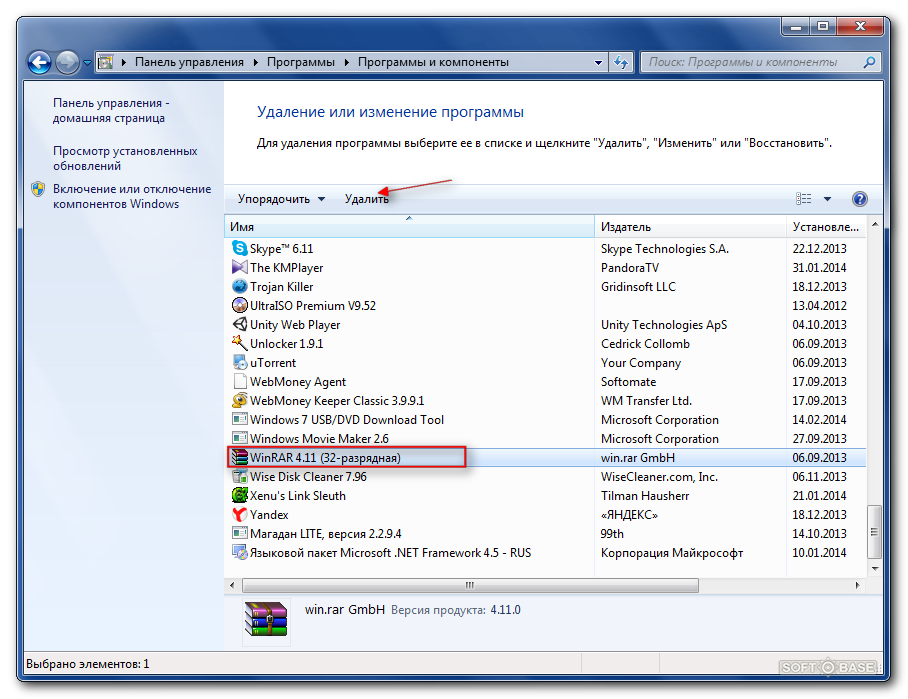Screen dimensions: 908x699
Task: Click the UltraISO Premium disc icon
Action: click(x=239, y=305)
